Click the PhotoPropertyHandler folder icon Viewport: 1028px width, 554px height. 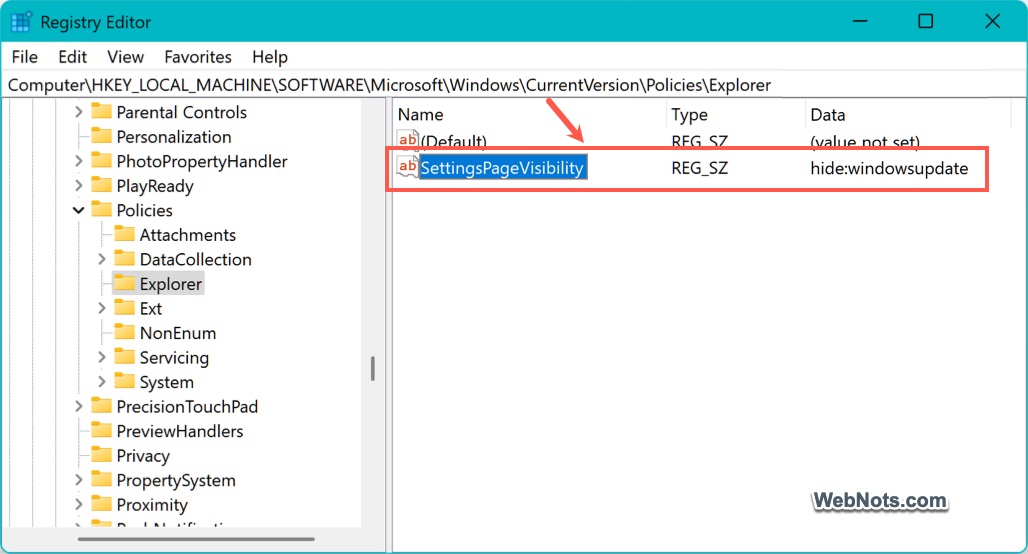pos(101,160)
